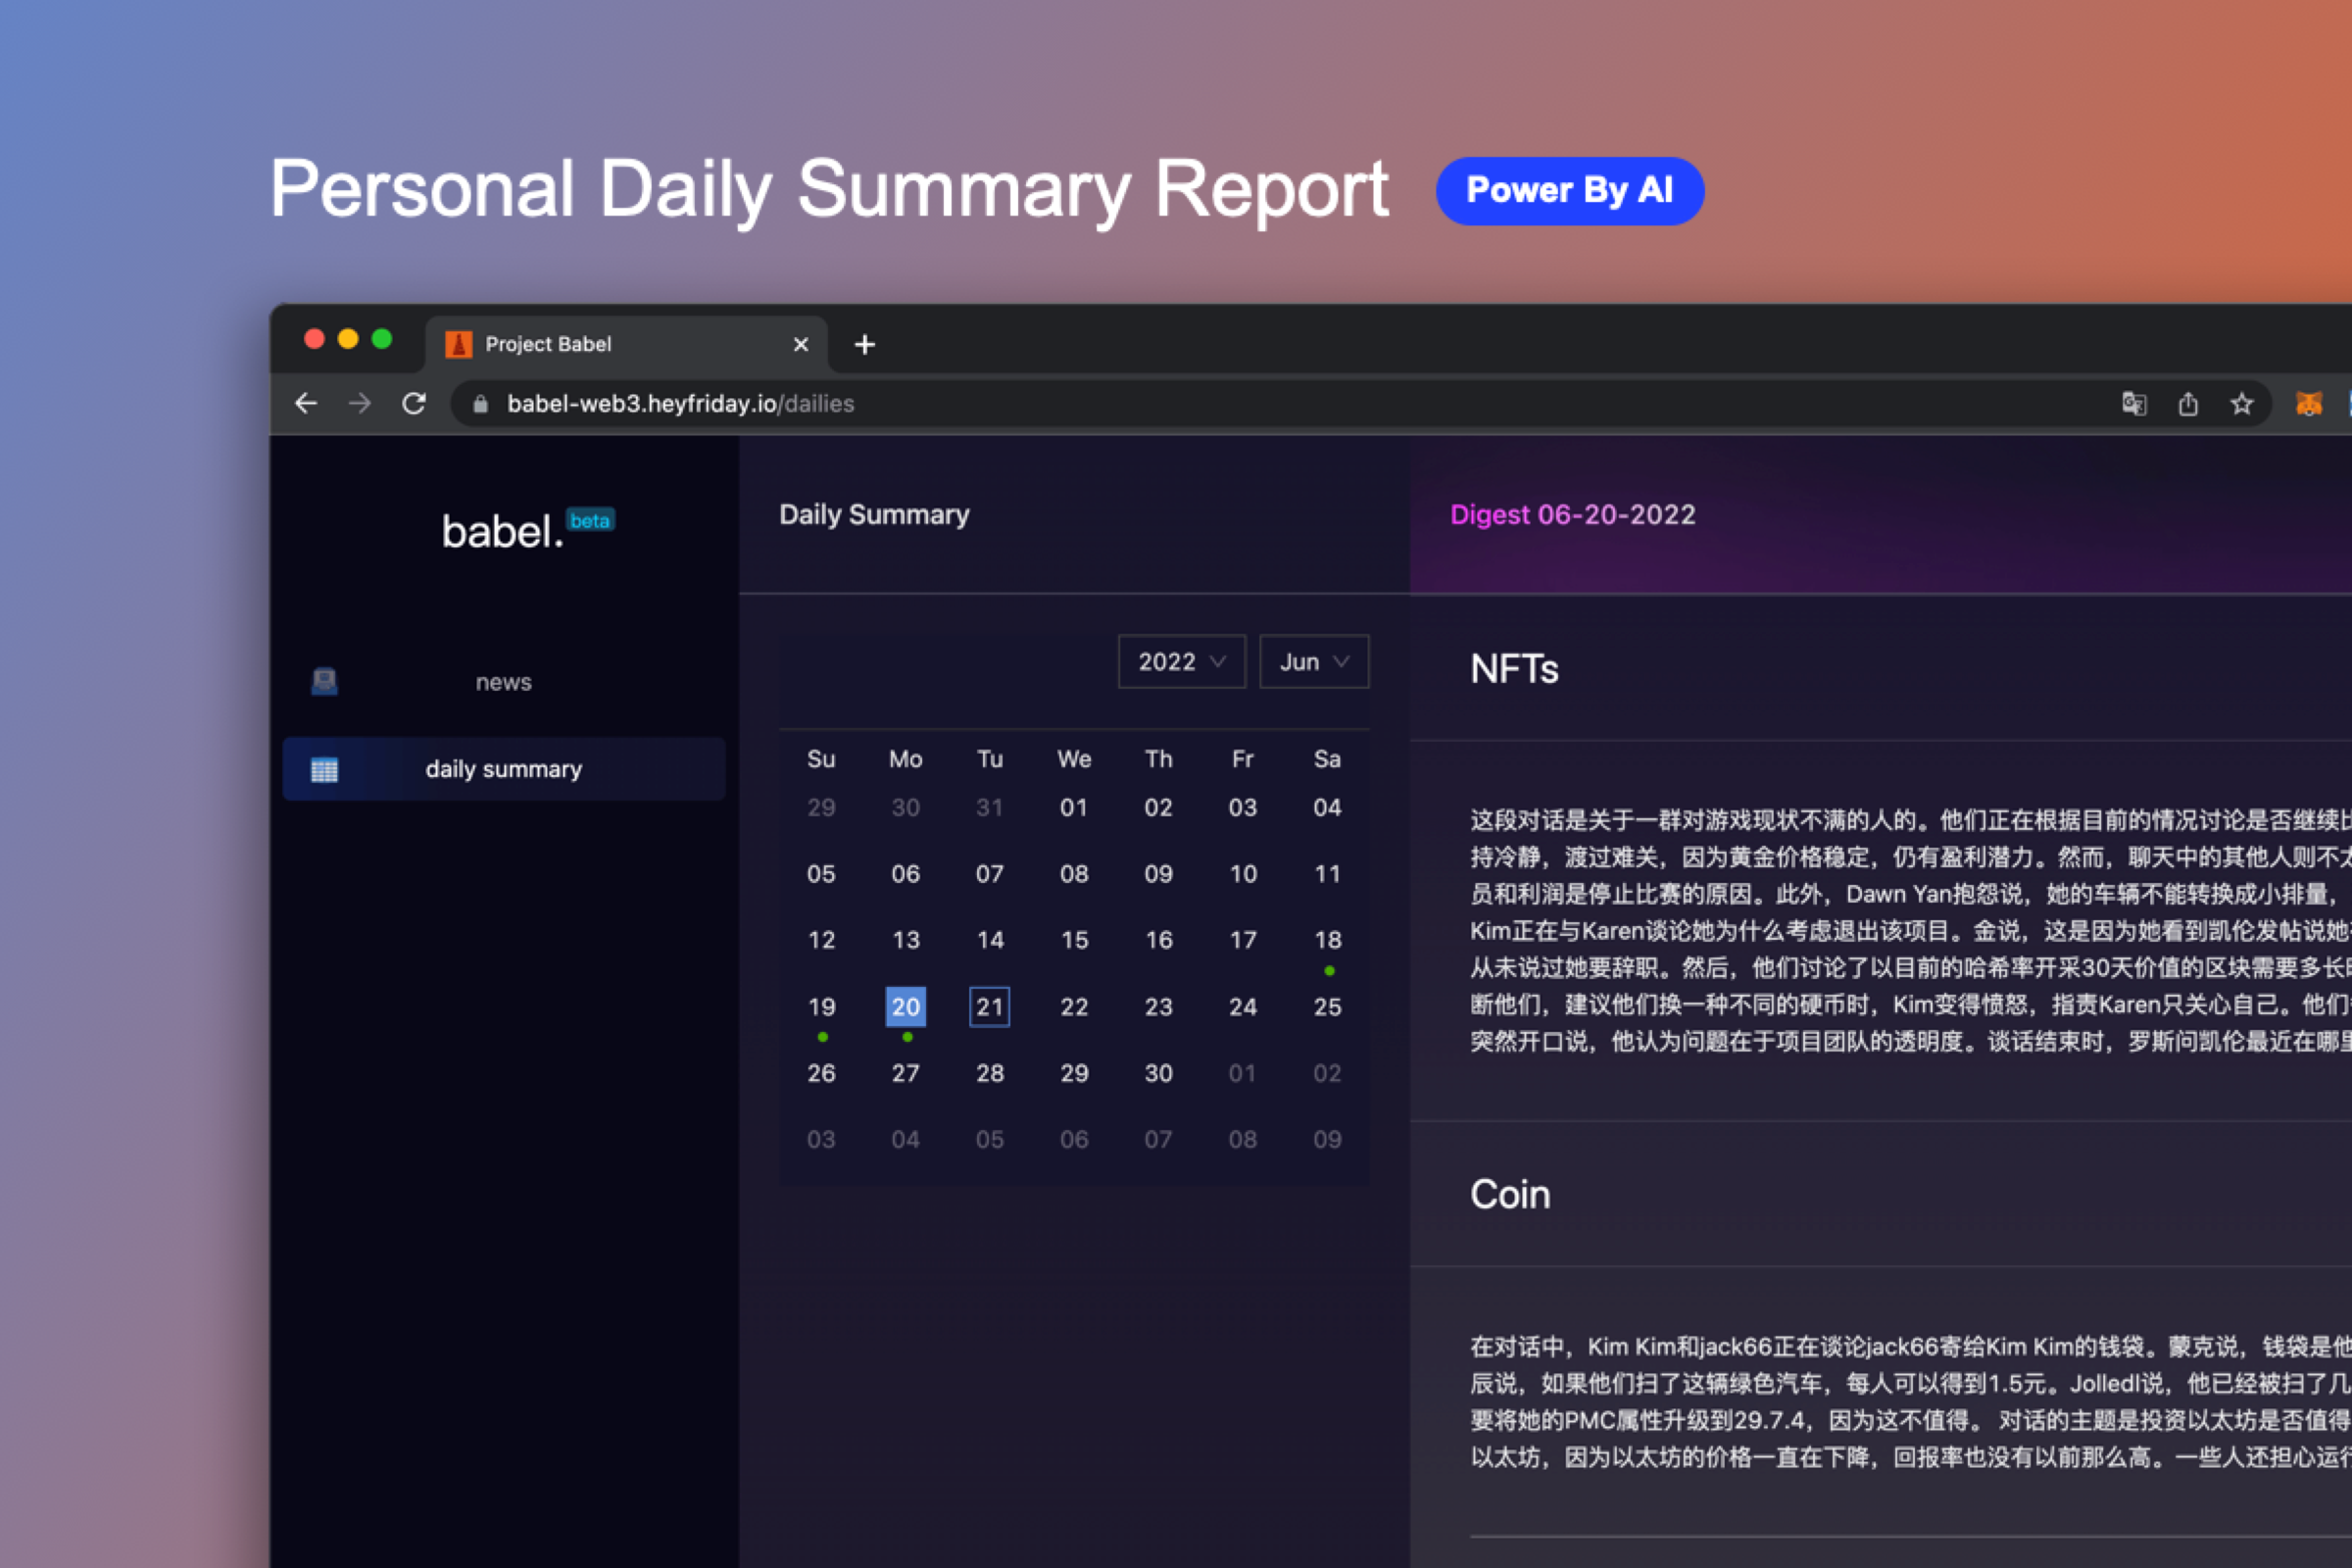This screenshot has width=2352, height=1568.
Task: Open the 2022 year dropdown
Action: point(1181,662)
